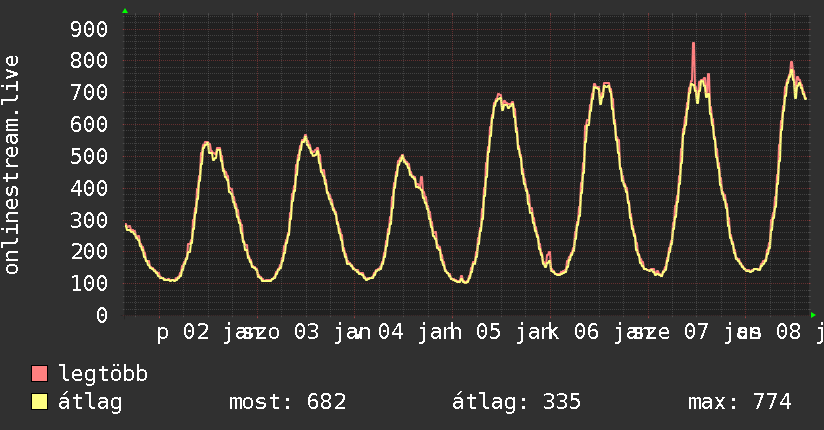The width and height of the screenshot is (824, 430).
Task: Click the 'most: 682' current value
Action: (x=287, y=402)
